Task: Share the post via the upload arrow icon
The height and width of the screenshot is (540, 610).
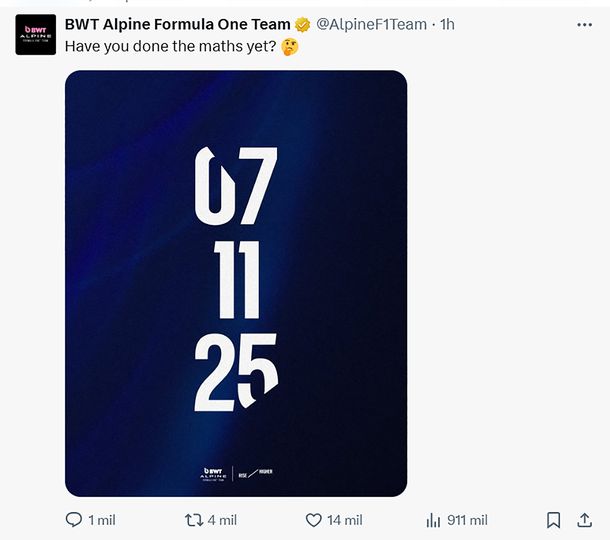Action: coord(585,520)
